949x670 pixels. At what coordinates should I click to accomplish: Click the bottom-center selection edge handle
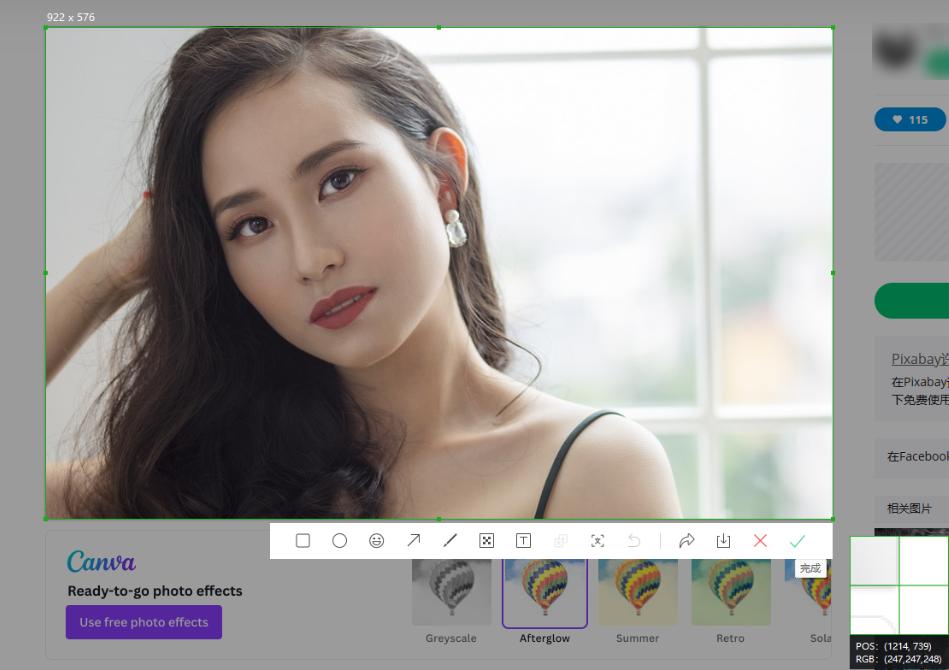tap(439, 519)
